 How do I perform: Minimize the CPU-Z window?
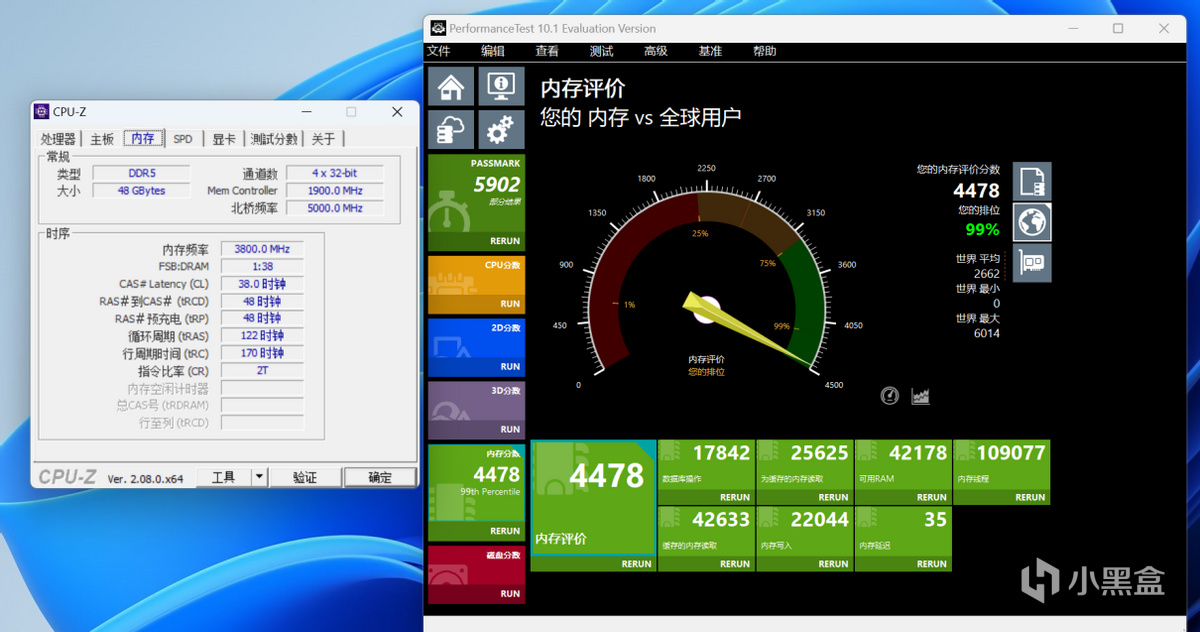304,112
